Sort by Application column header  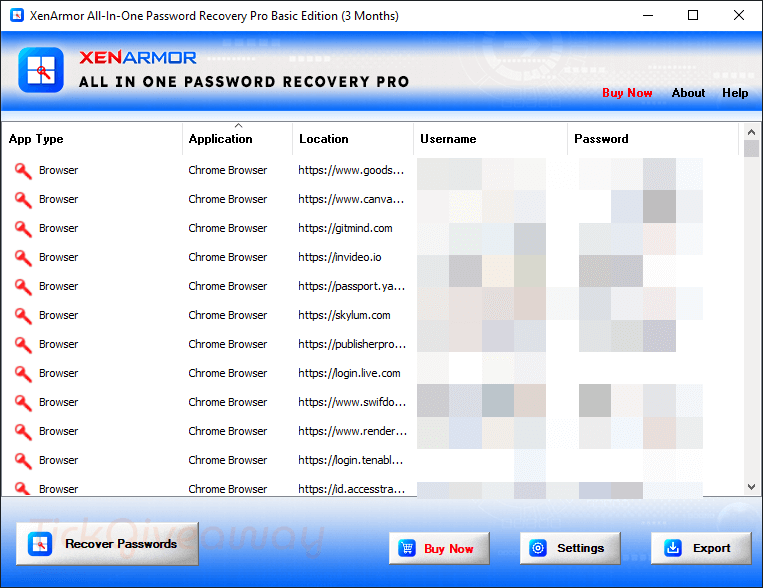(237, 139)
